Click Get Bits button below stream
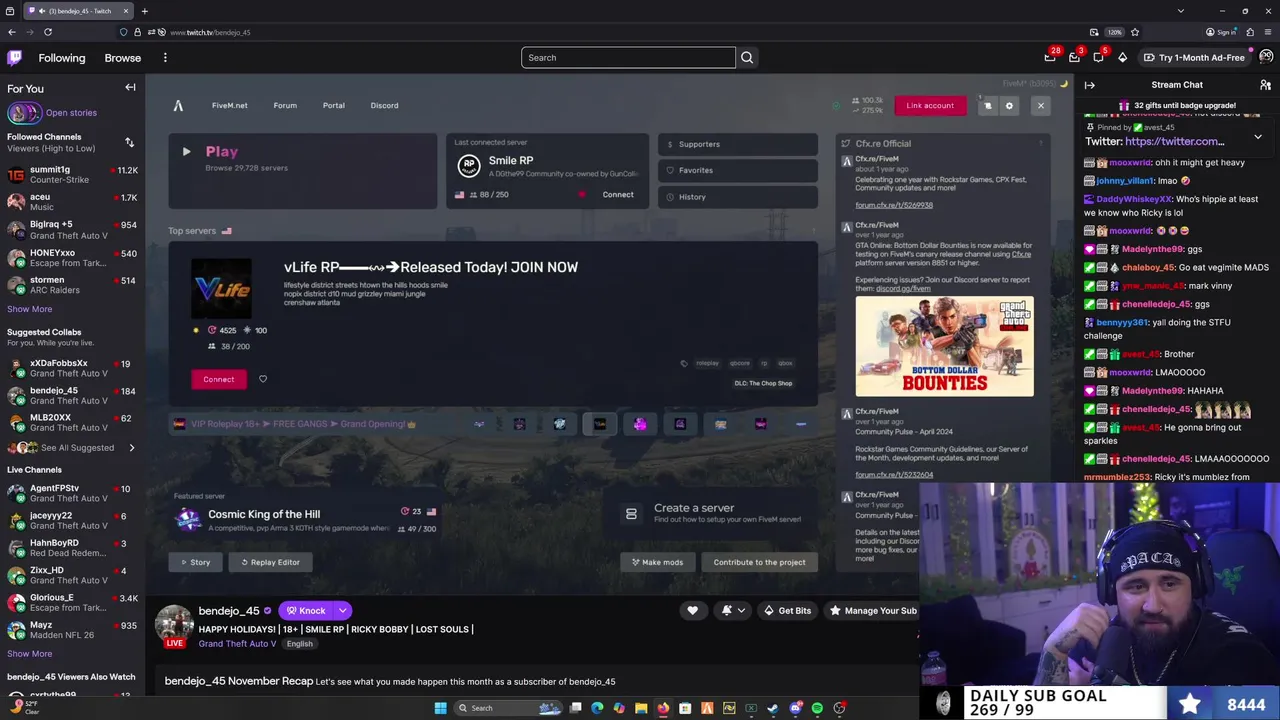Screen dimensions: 1280x720 click(x=786, y=610)
